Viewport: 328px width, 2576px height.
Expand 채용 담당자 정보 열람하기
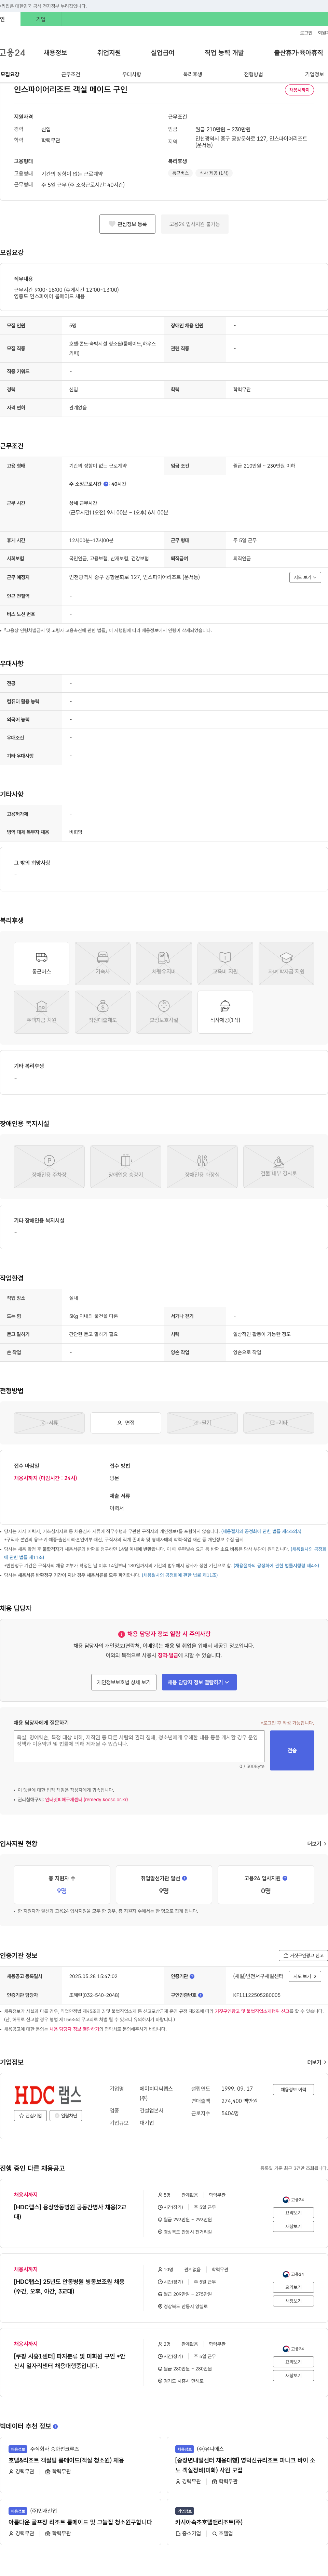tap(199, 1682)
